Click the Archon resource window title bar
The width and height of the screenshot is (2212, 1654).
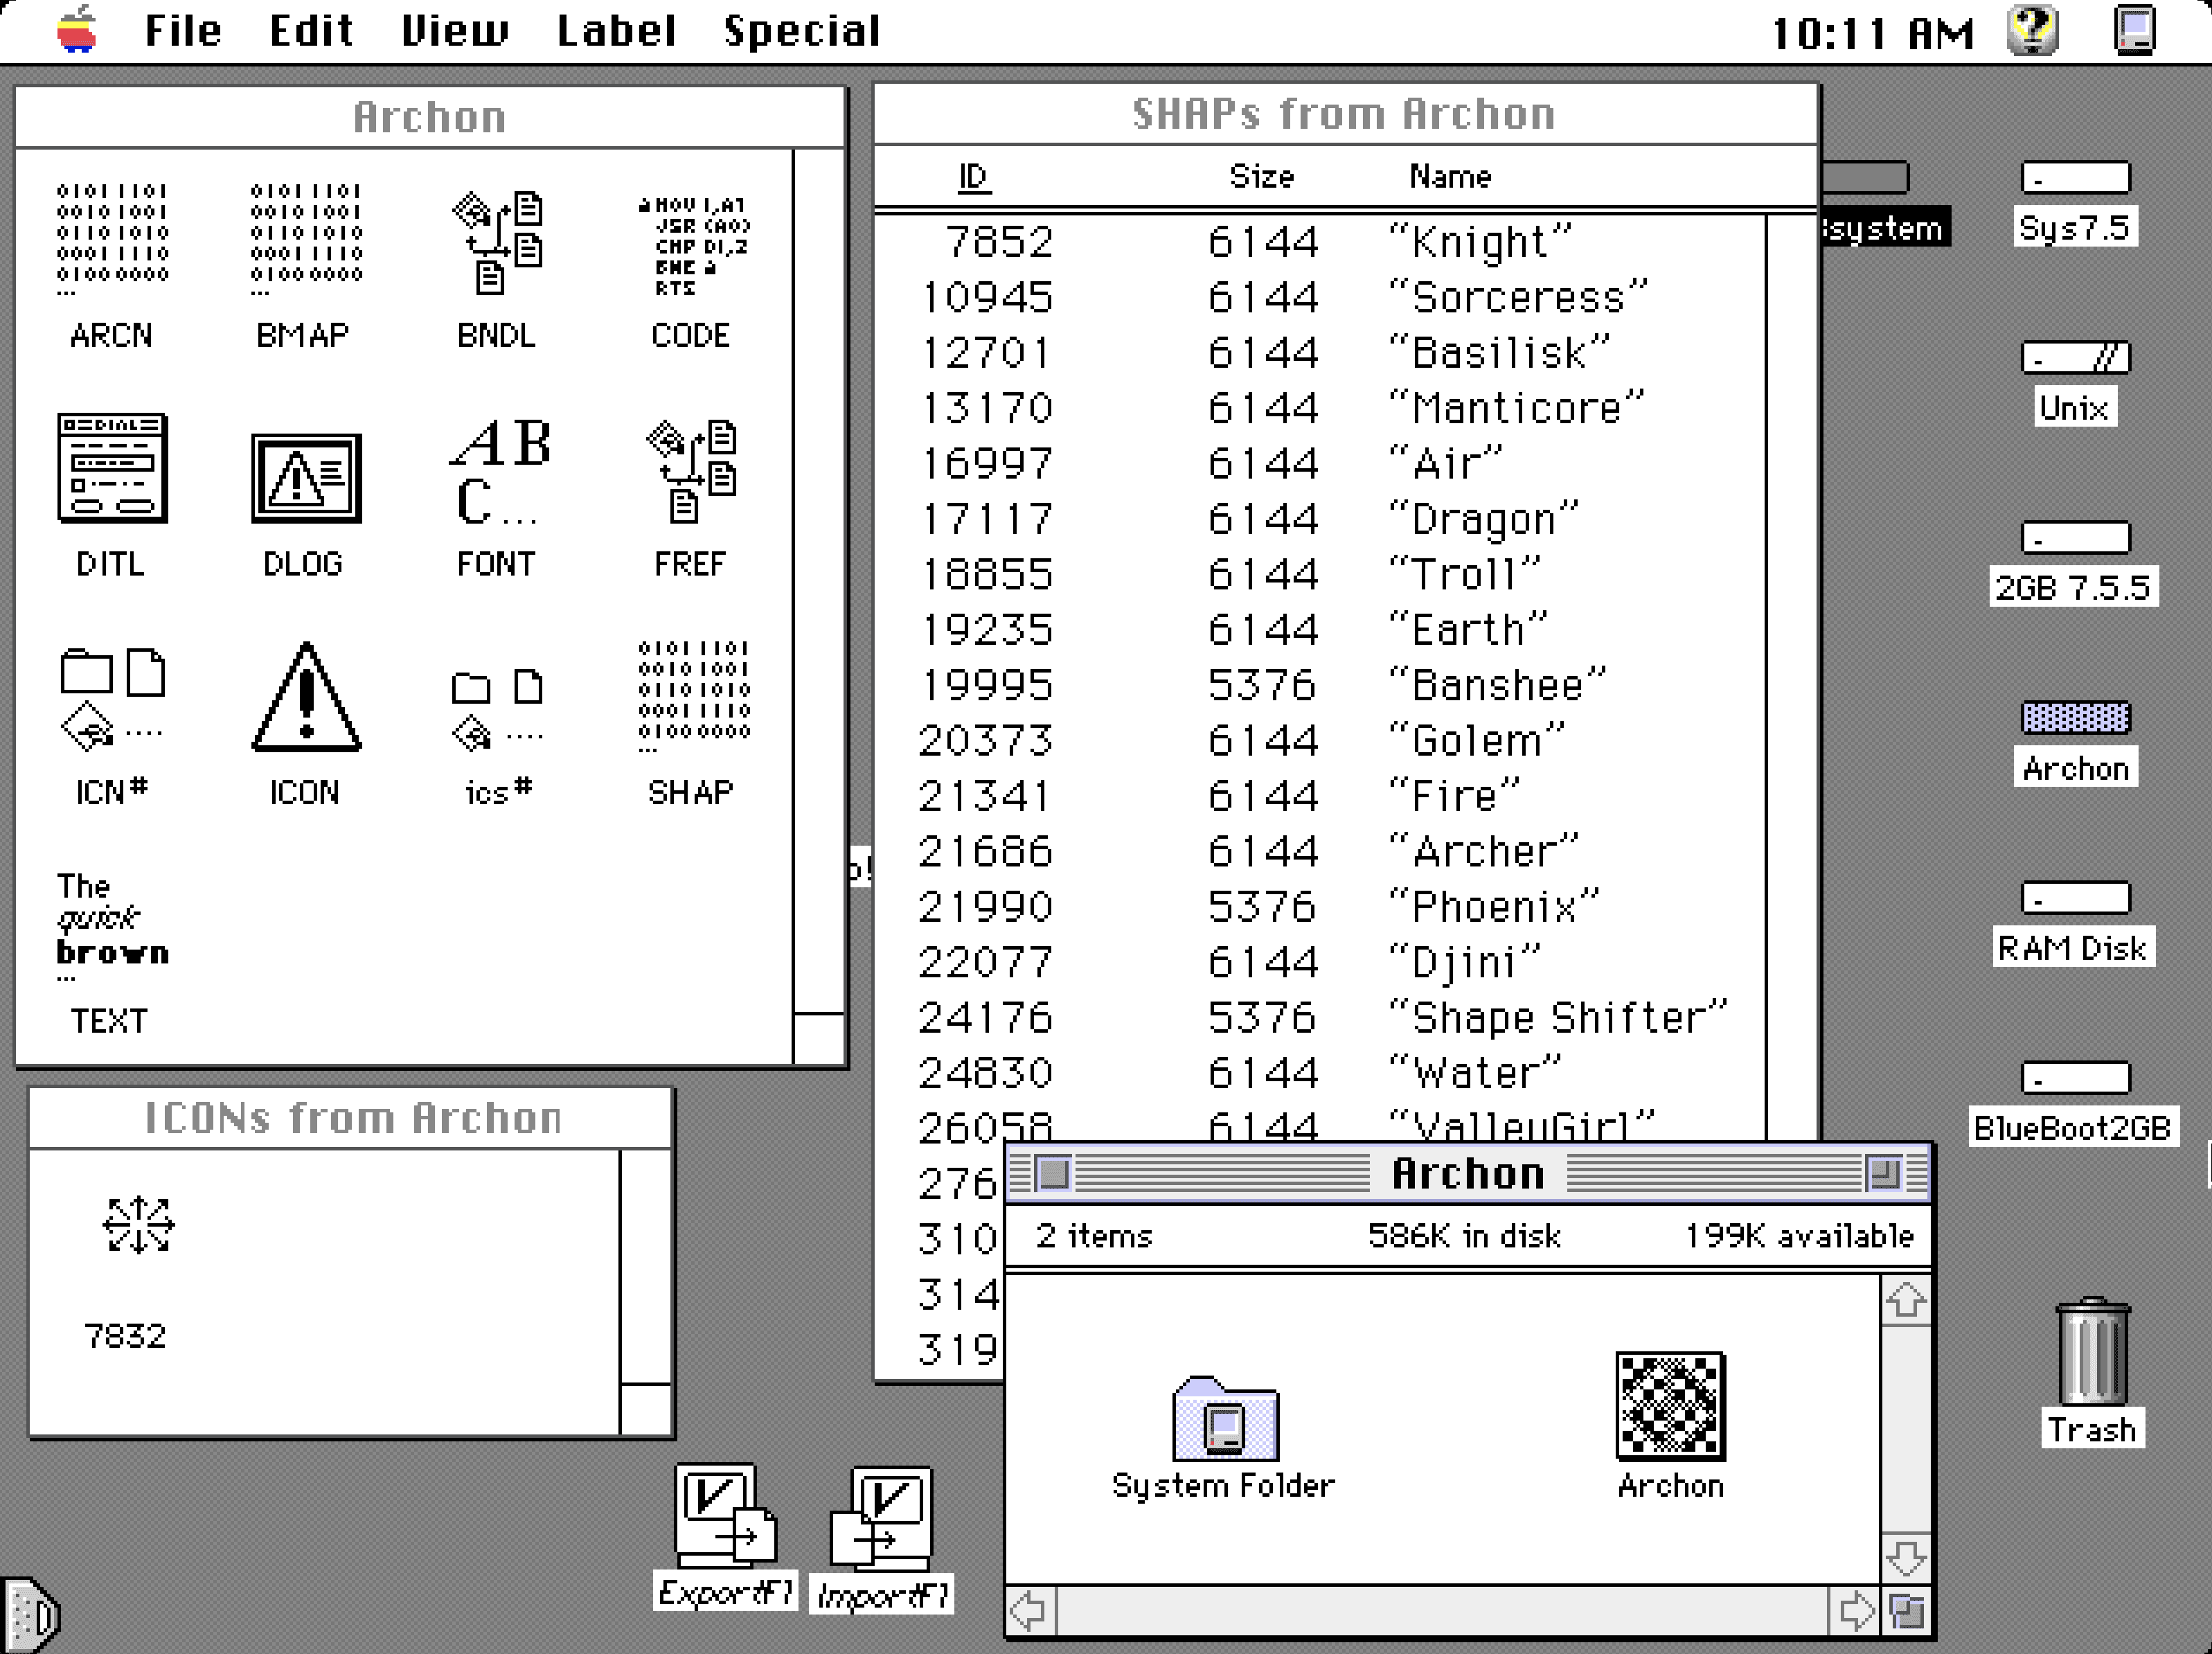(430, 118)
